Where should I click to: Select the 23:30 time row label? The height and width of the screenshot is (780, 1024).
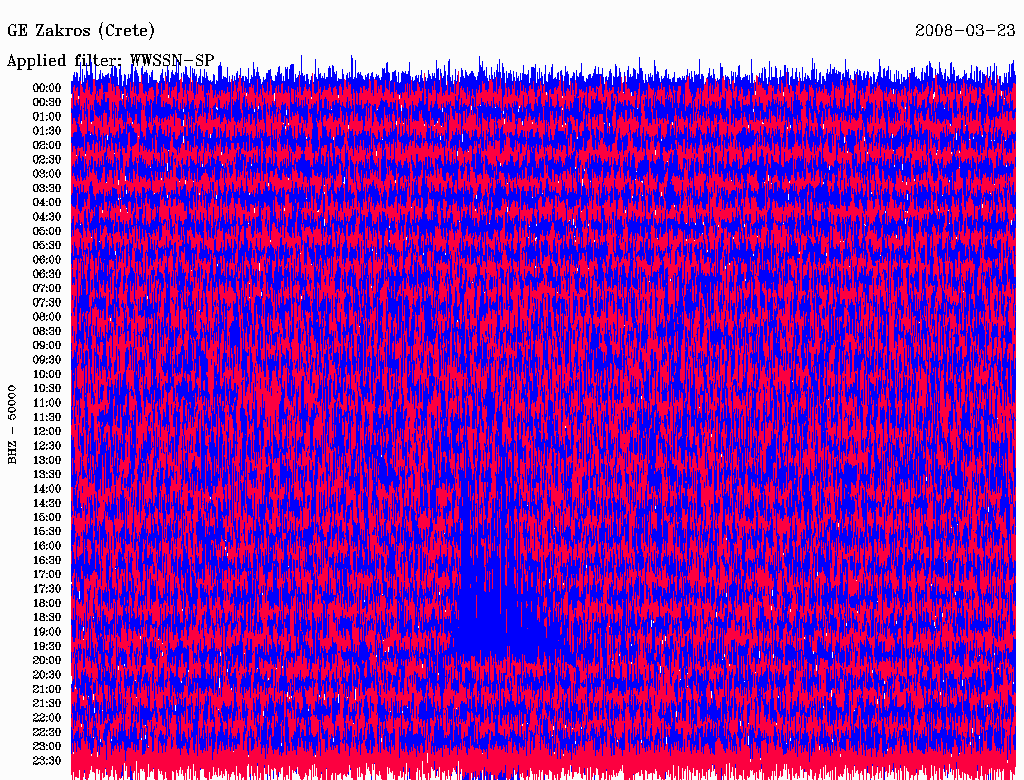pyautogui.click(x=47, y=760)
